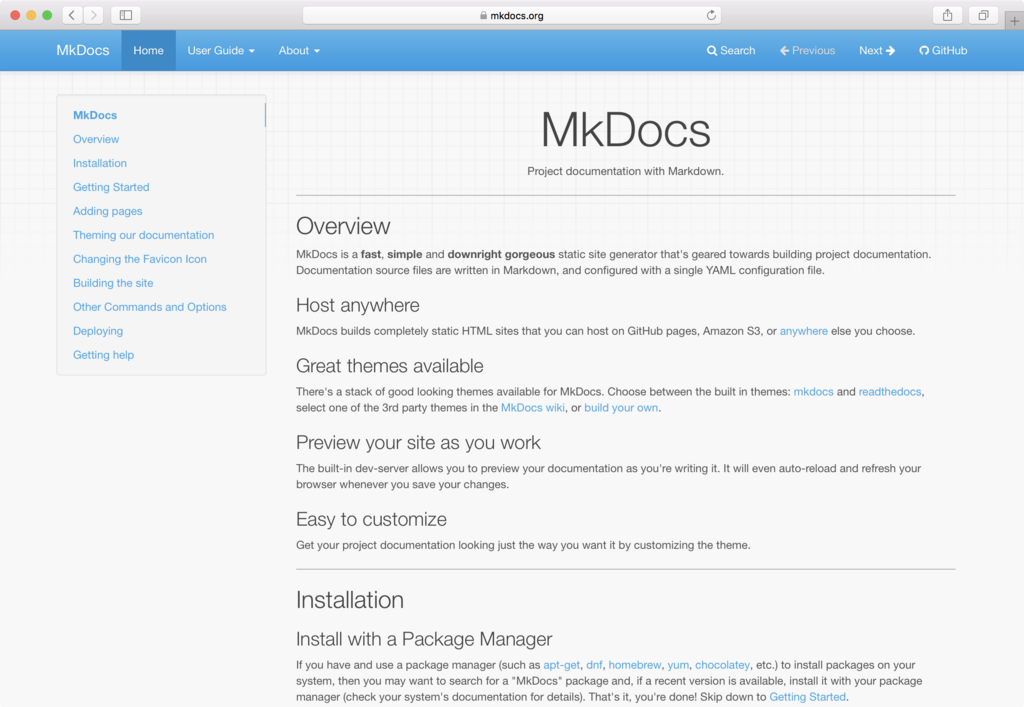
Task: Visit the MkDocs wiki link
Action: (532, 407)
